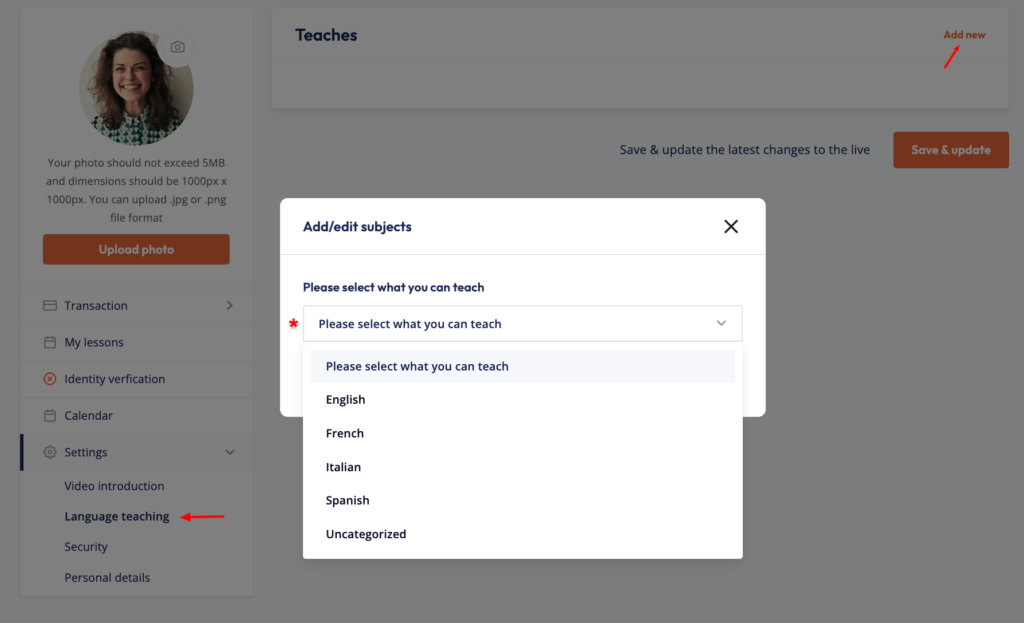This screenshot has width=1024, height=623.
Task: Click the camera icon on profile photo
Action: pos(177,47)
